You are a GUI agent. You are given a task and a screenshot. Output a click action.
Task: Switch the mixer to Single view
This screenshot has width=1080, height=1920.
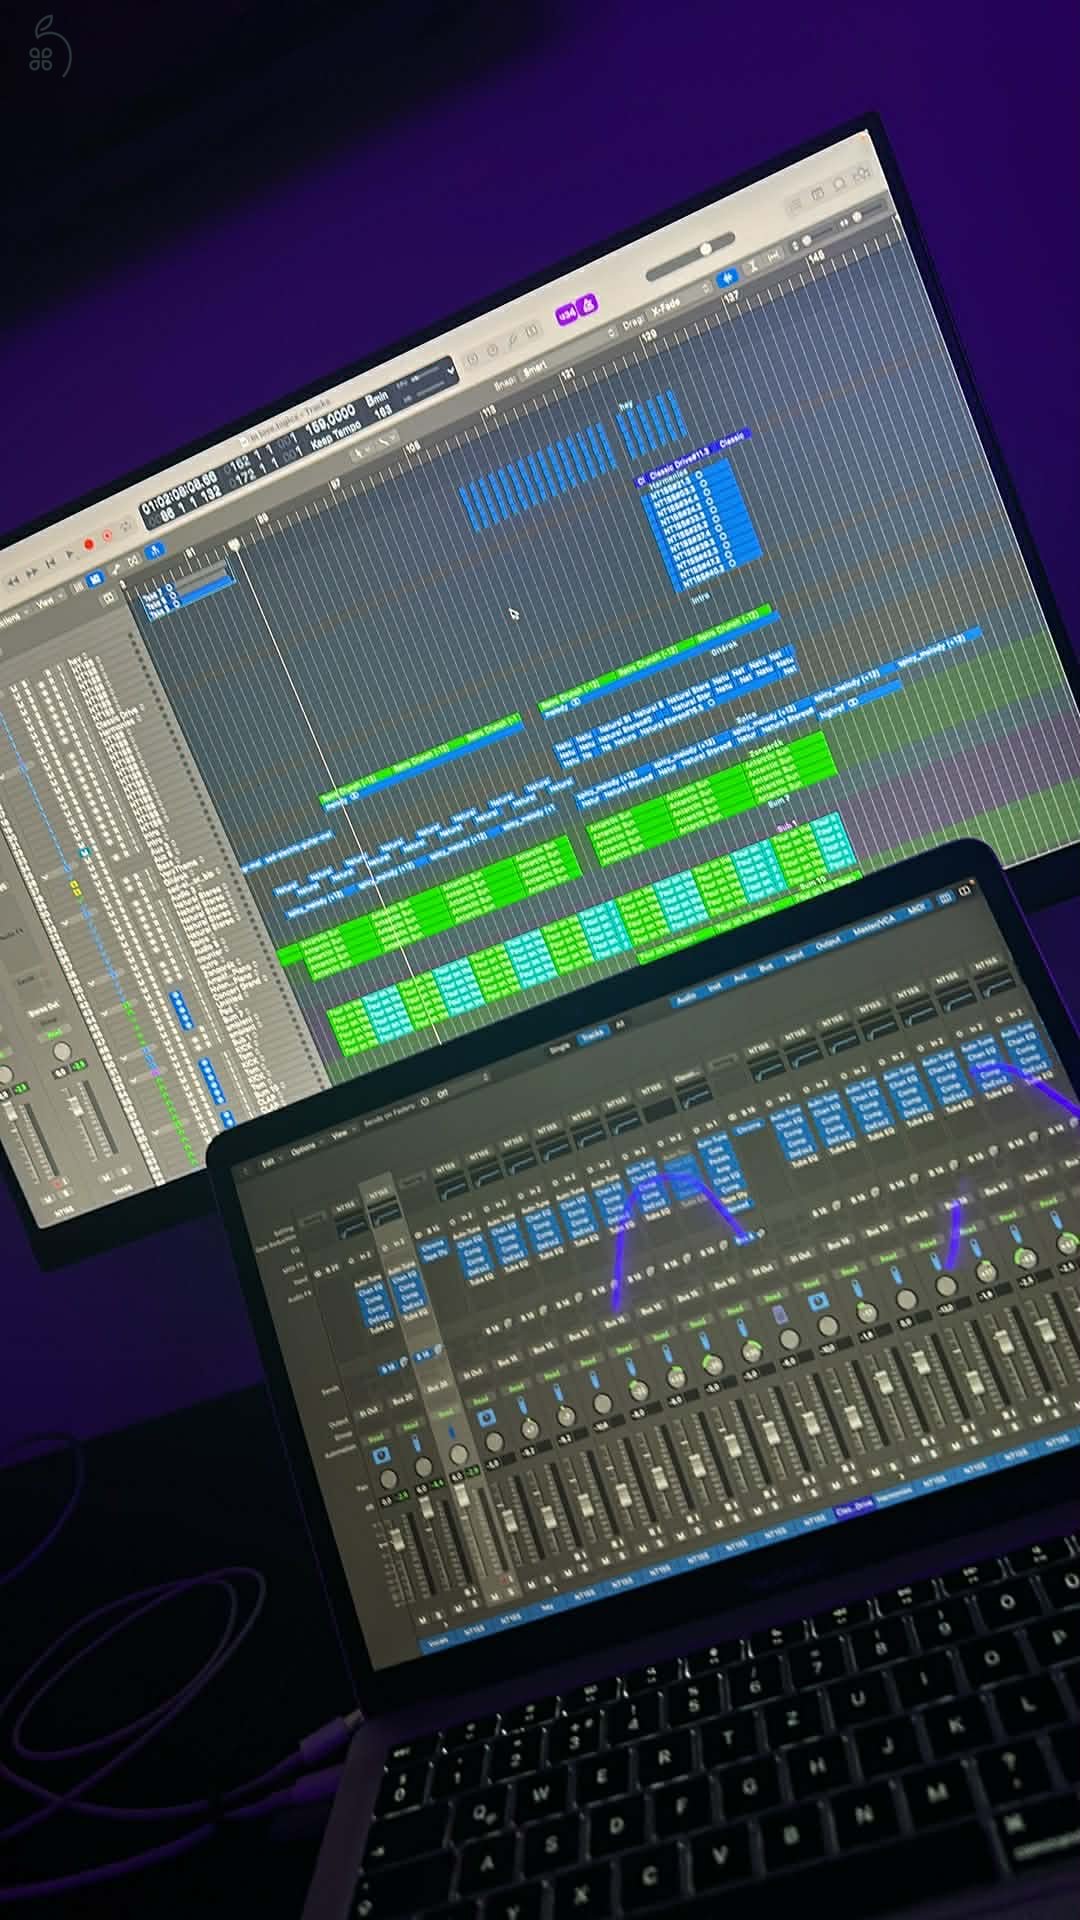[x=560, y=1047]
